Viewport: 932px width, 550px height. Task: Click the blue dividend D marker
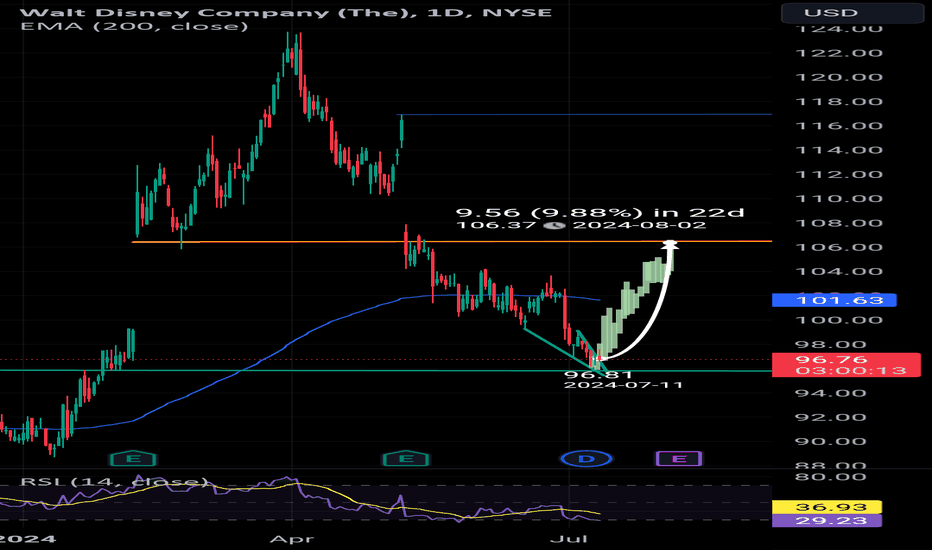(x=586, y=458)
